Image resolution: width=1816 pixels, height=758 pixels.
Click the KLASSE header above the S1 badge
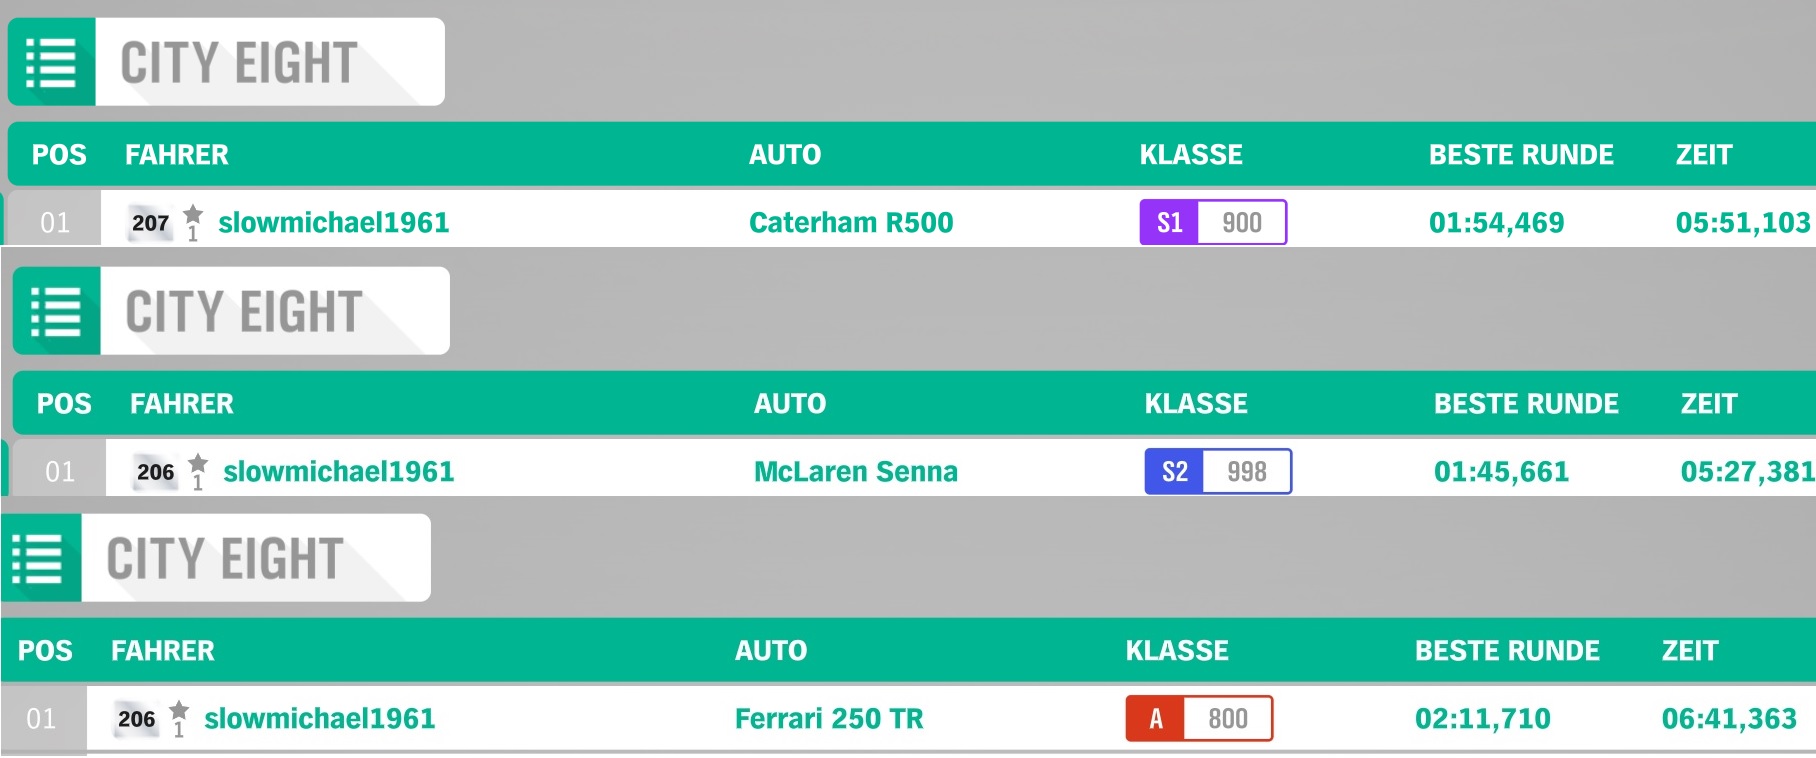(x=1190, y=154)
